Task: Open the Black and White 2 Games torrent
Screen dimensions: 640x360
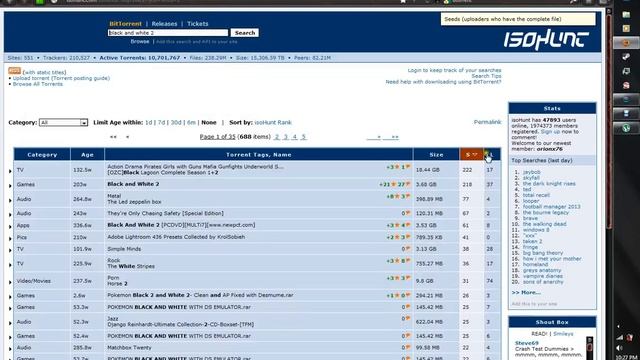Action: click(x=133, y=184)
